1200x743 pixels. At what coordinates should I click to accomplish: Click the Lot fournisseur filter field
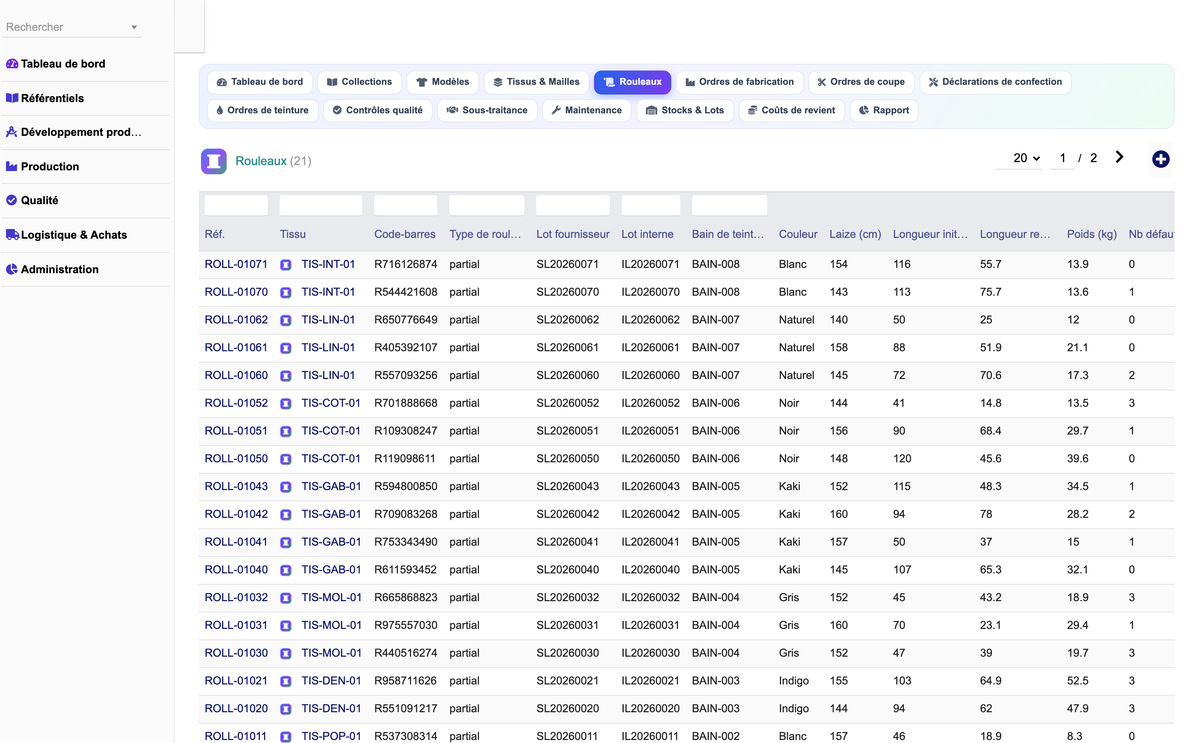(x=573, y=205)
